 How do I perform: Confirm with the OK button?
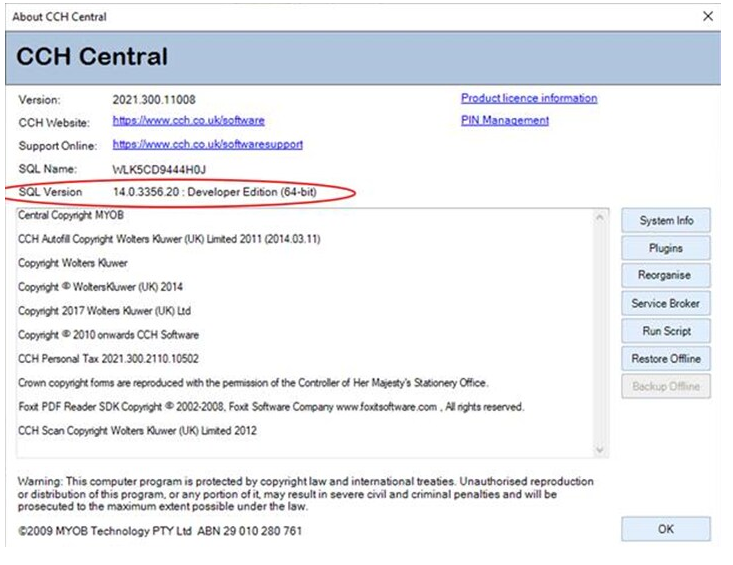tap(665, 529)
